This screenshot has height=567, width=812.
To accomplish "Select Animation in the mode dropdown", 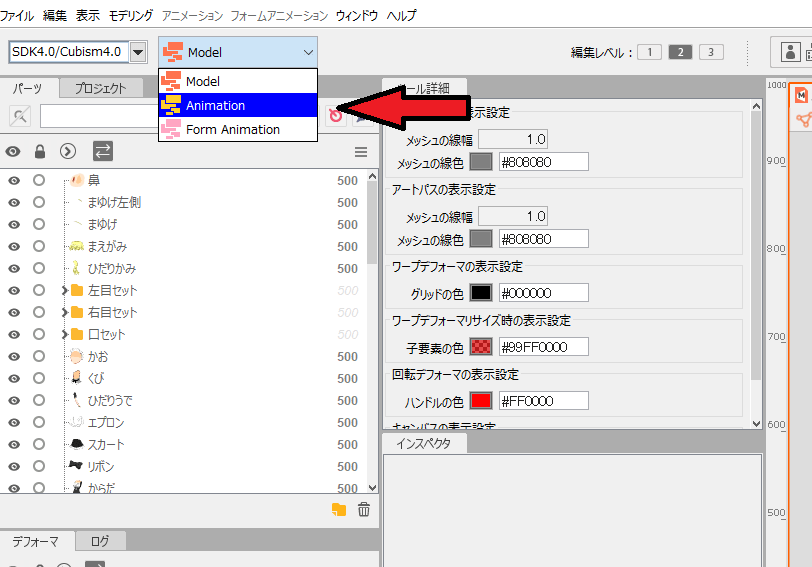I will click(238, 106).
